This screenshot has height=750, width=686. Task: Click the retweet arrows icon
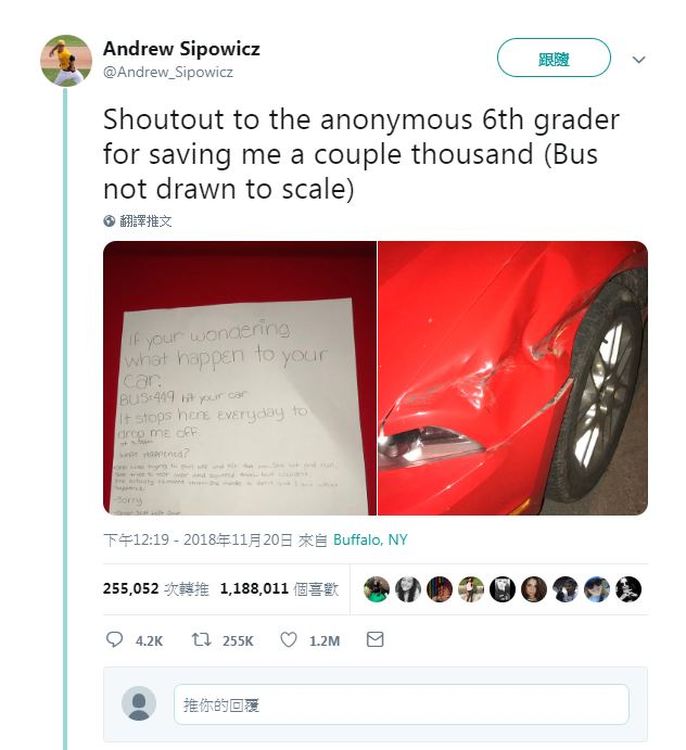coord(201,640)
